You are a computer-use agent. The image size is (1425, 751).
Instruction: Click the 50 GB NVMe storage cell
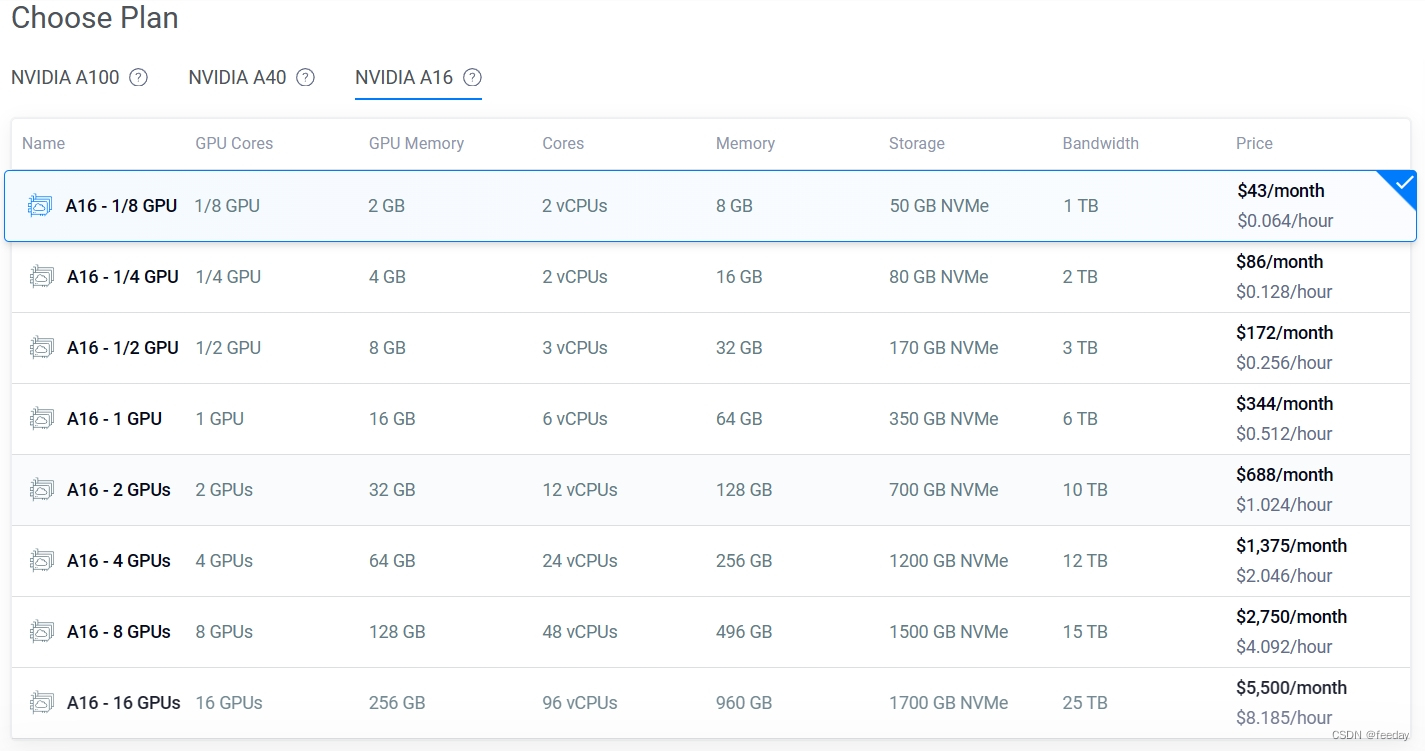pyautogui.click(x=939, y=206)
